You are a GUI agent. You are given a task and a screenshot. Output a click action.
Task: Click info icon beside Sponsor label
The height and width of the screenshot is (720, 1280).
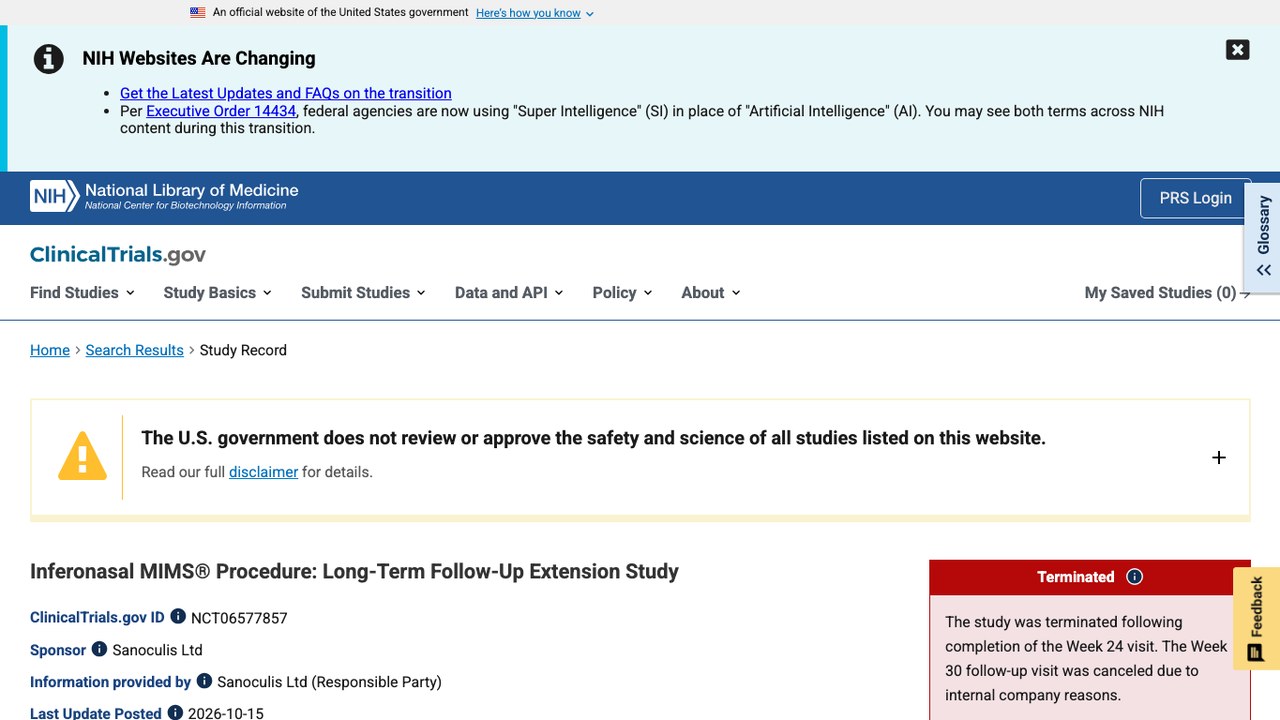click(99, 649)
